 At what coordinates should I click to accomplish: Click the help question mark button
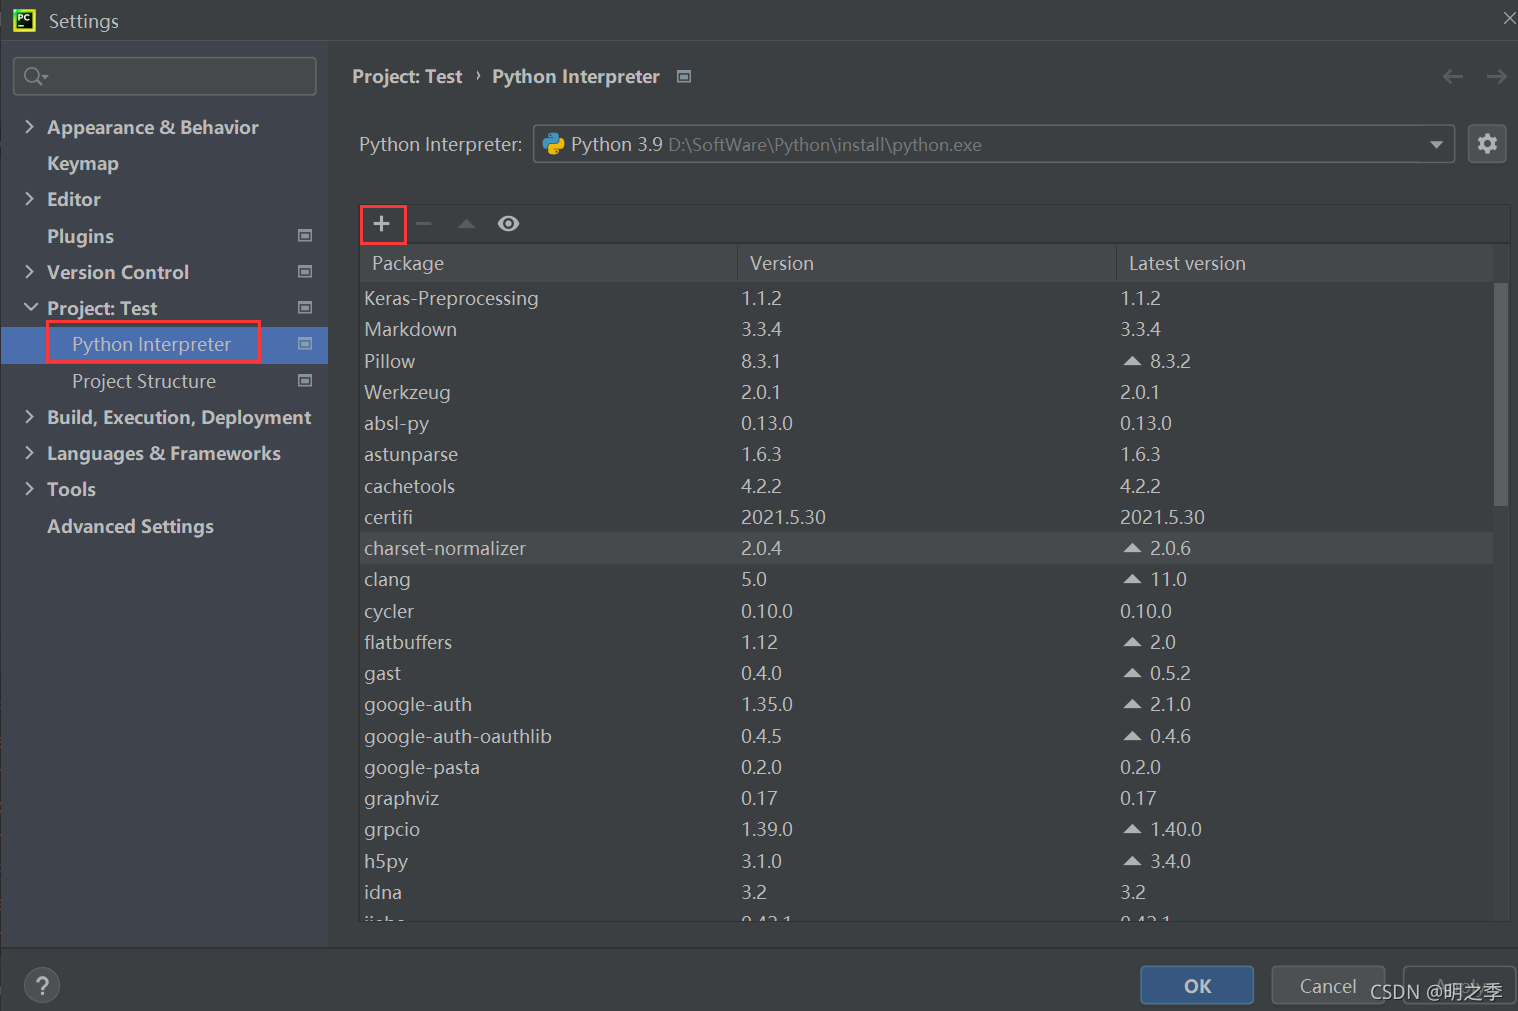42,985
